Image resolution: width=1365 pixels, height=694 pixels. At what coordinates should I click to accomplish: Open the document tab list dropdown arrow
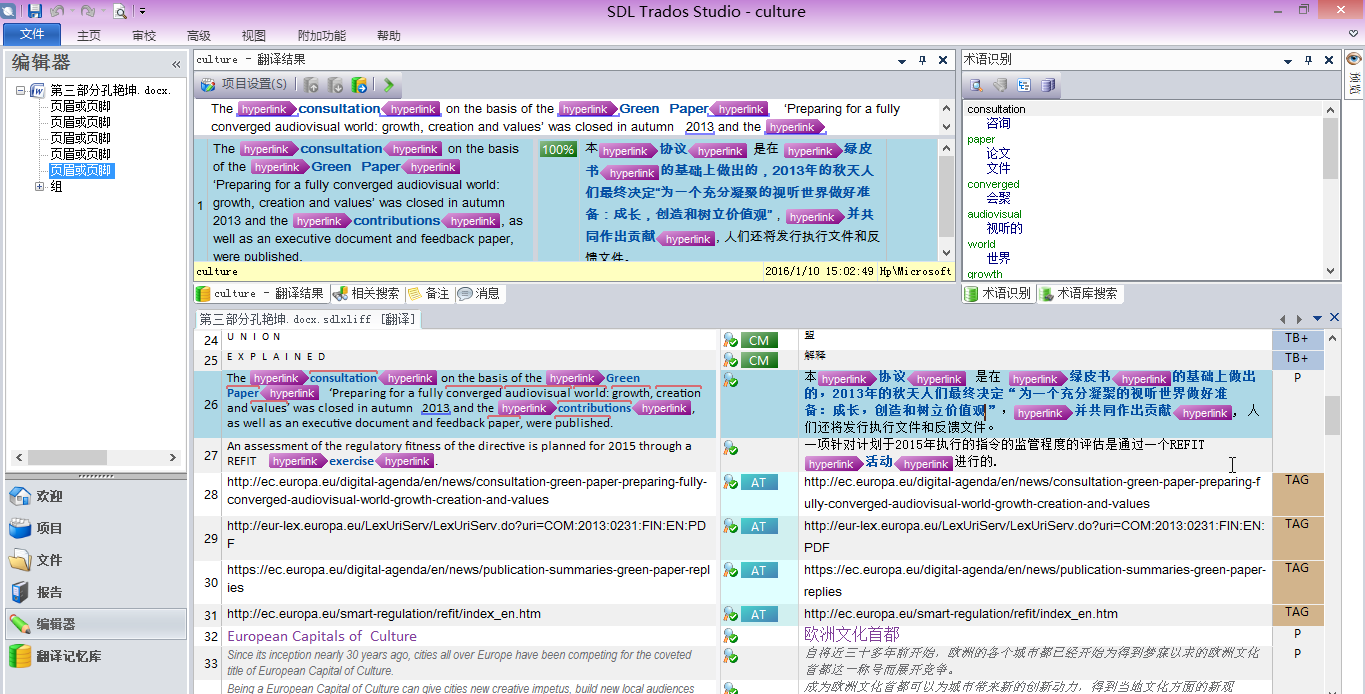pyautogui.click(x=1317, y=319)
